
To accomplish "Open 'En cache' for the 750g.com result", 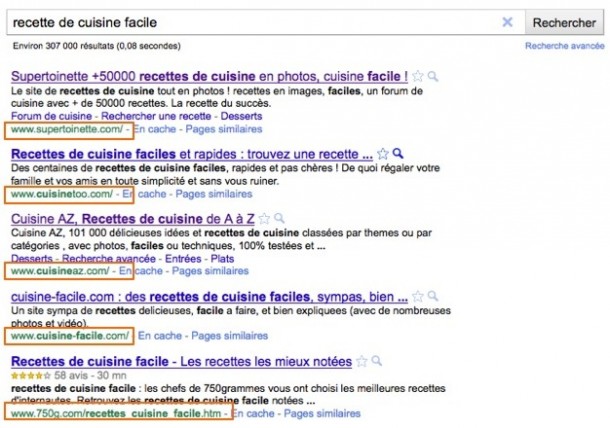I will point(253,413).
